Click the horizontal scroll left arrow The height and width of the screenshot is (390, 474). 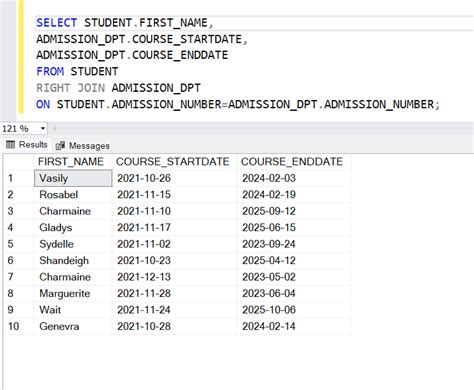coord(54,128)
